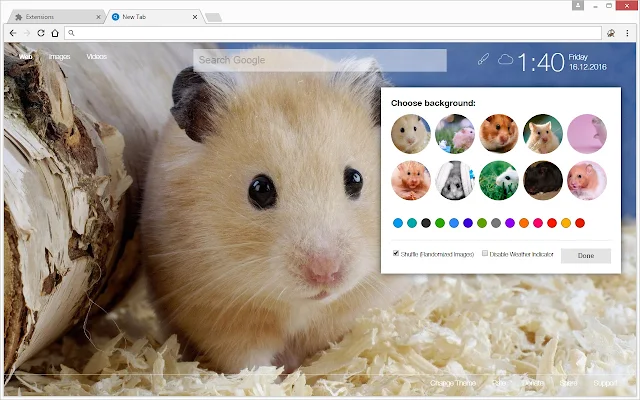Pick the gray color swatch

point(496,223)
